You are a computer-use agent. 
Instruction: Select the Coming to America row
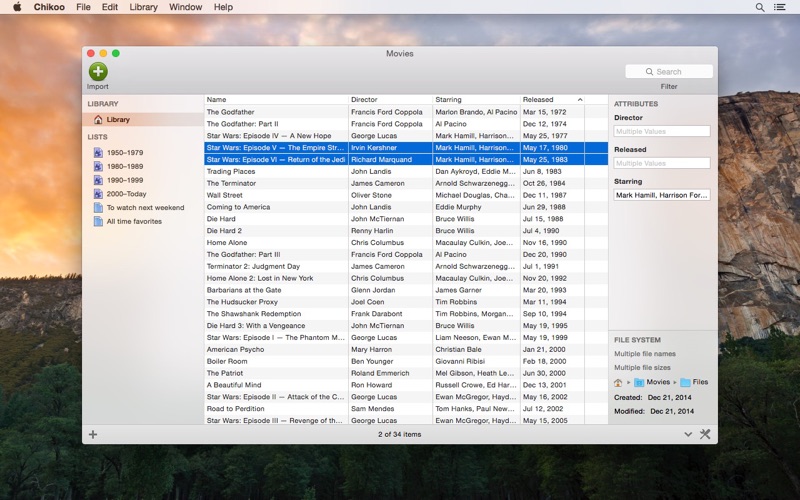click(x=406, y=207)
